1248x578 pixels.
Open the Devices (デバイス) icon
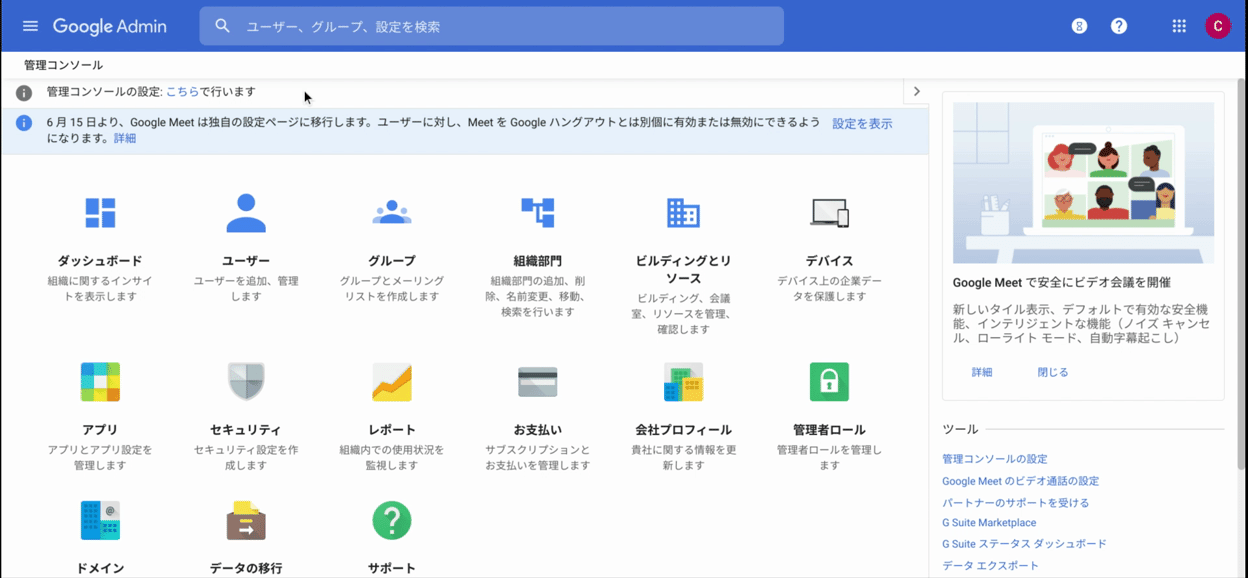coord(829,213)
